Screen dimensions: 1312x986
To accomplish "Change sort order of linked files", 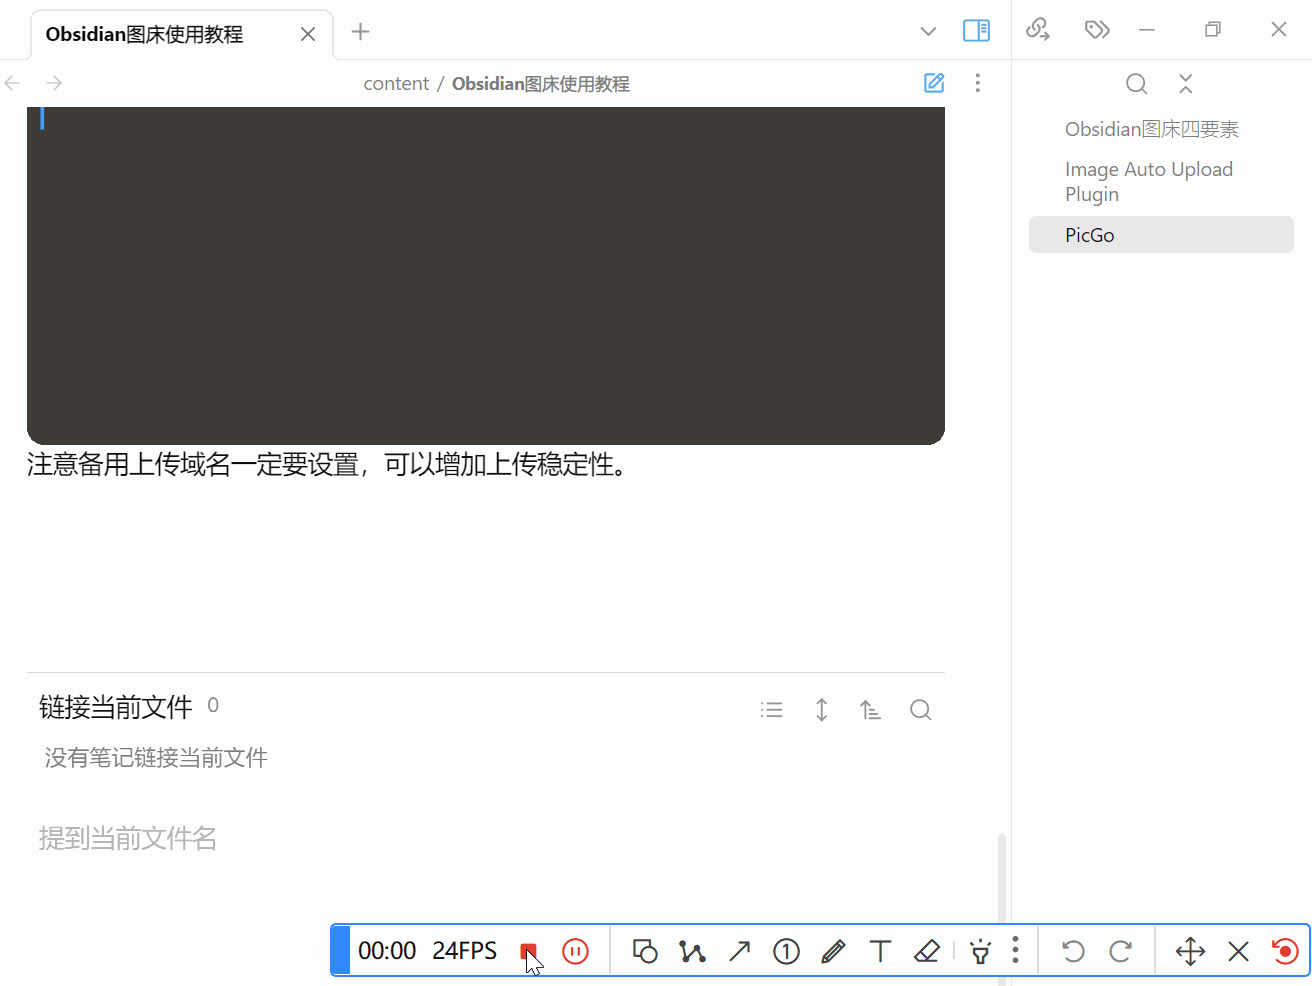I will tap(870, 709).
